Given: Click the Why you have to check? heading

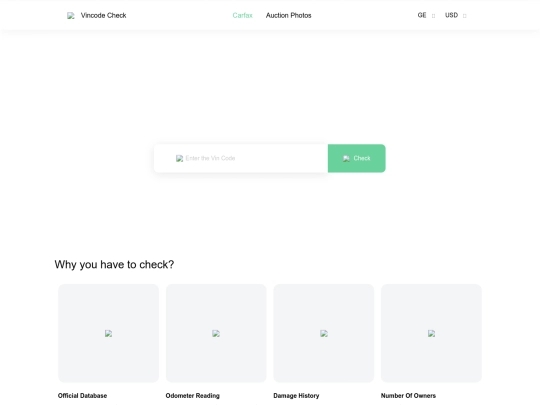Looking at the screenshot, I should click(x=114, y=264).
